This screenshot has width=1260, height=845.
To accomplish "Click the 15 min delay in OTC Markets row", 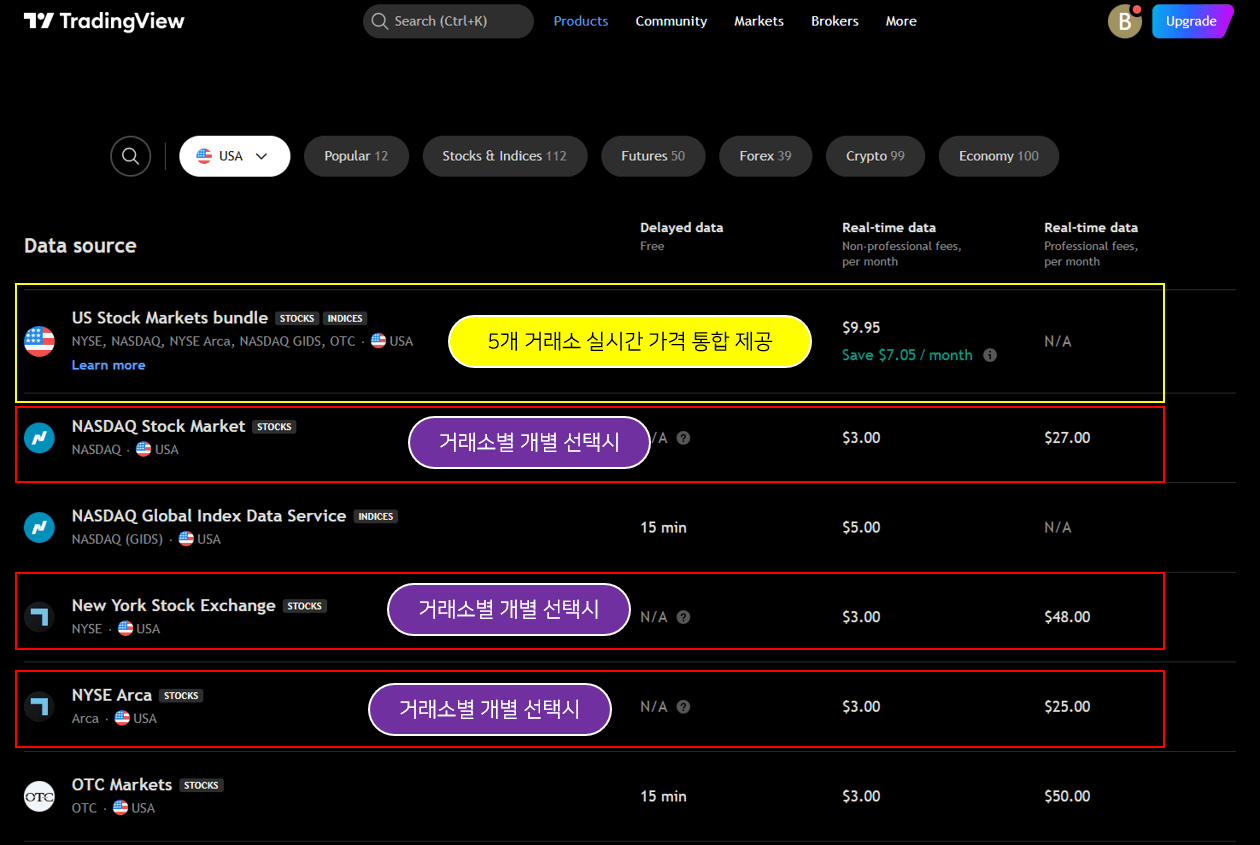I will pos(664,796).
